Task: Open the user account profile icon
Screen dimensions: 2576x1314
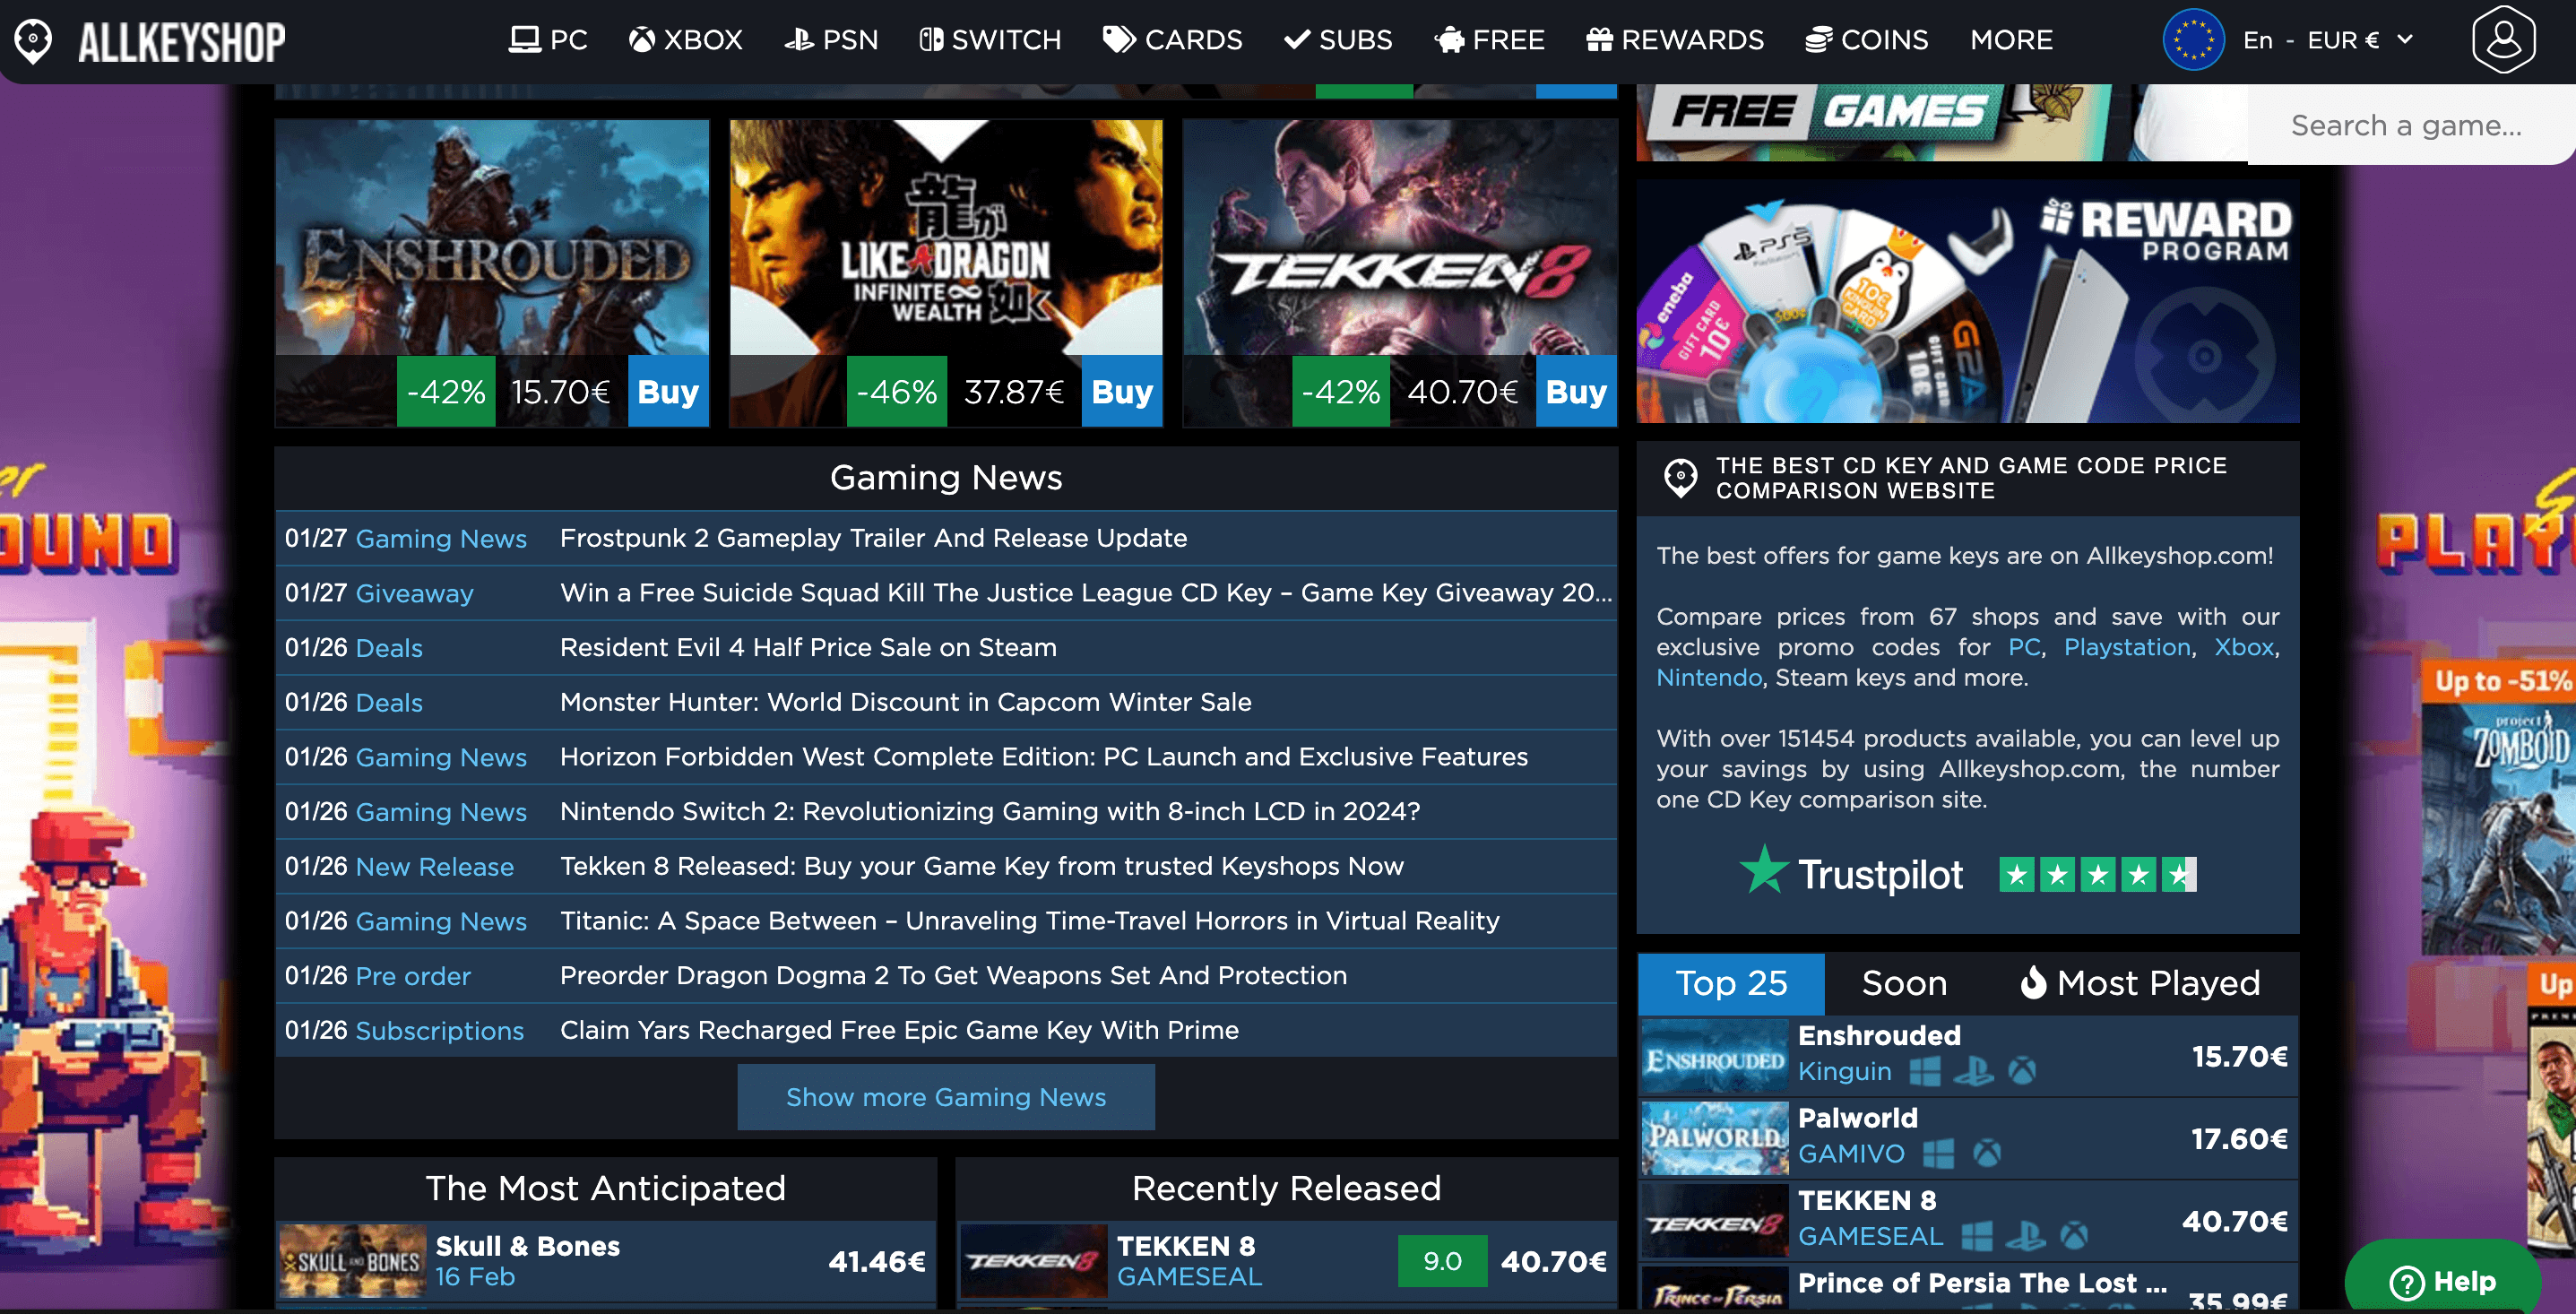Action: coord(2503,40)
